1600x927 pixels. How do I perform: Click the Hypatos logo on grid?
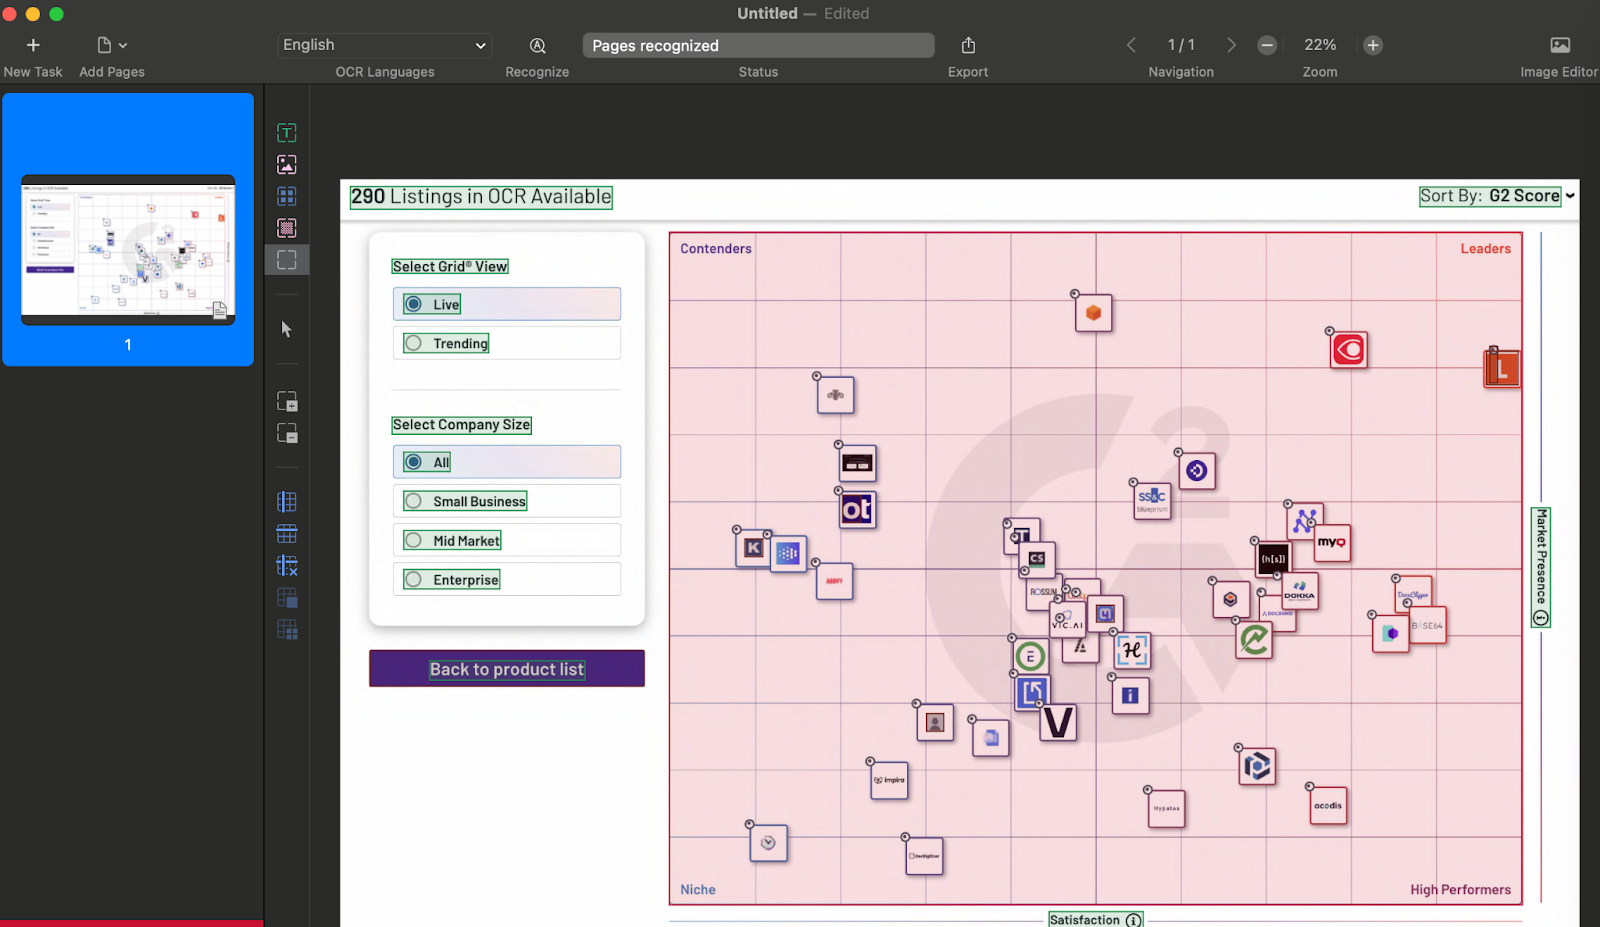(x=1166, y=808)
